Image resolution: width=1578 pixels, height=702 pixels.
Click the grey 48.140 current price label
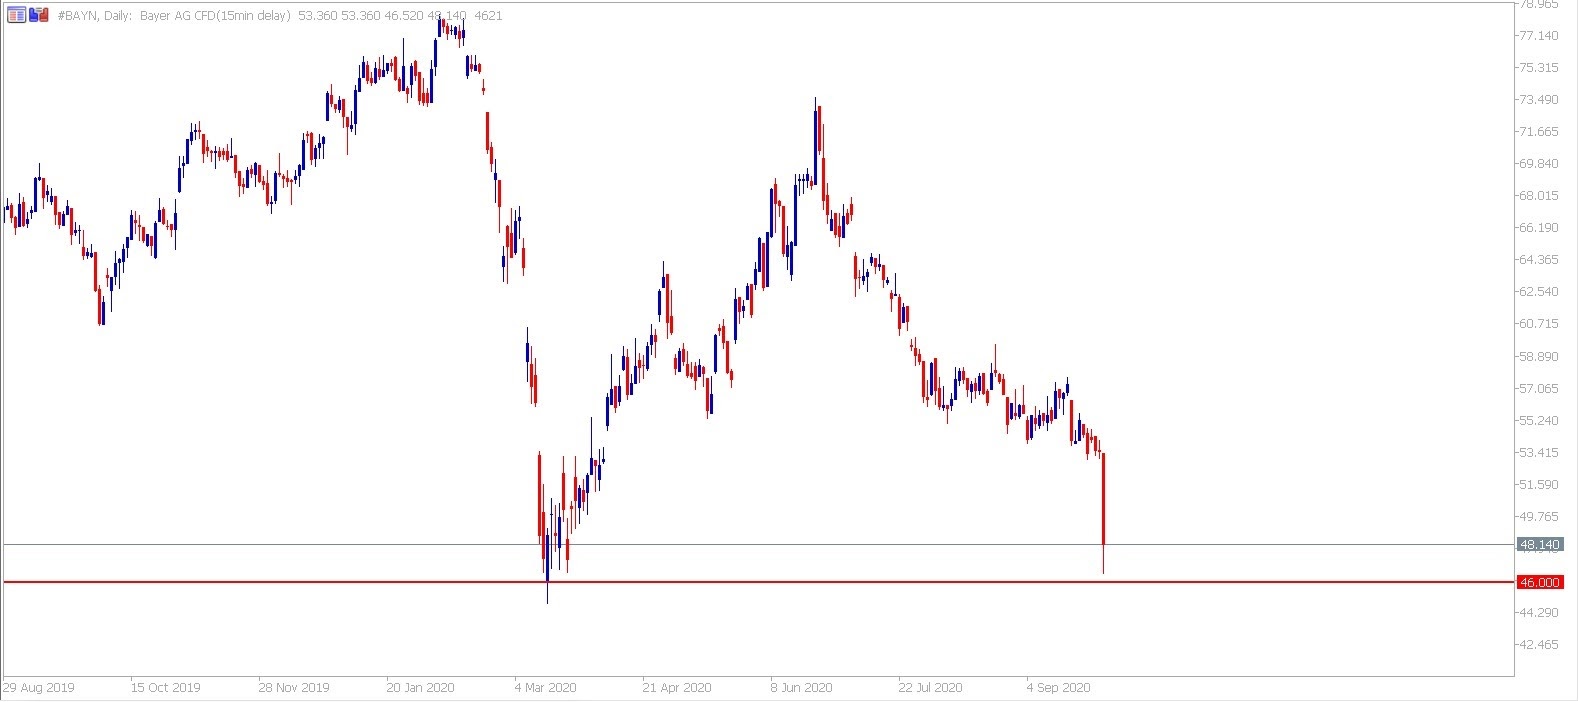tap(1539, 545)
